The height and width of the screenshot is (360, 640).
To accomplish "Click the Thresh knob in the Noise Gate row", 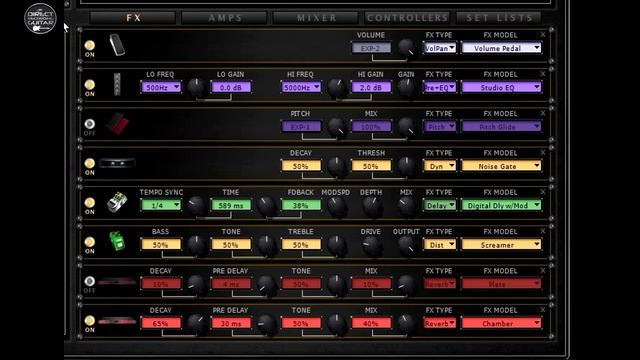I will point(406,165).
